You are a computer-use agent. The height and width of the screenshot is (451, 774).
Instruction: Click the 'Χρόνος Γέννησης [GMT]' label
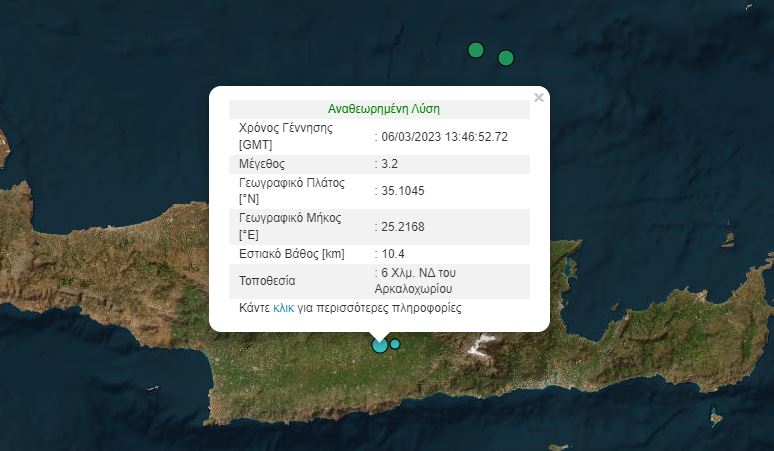286,137
